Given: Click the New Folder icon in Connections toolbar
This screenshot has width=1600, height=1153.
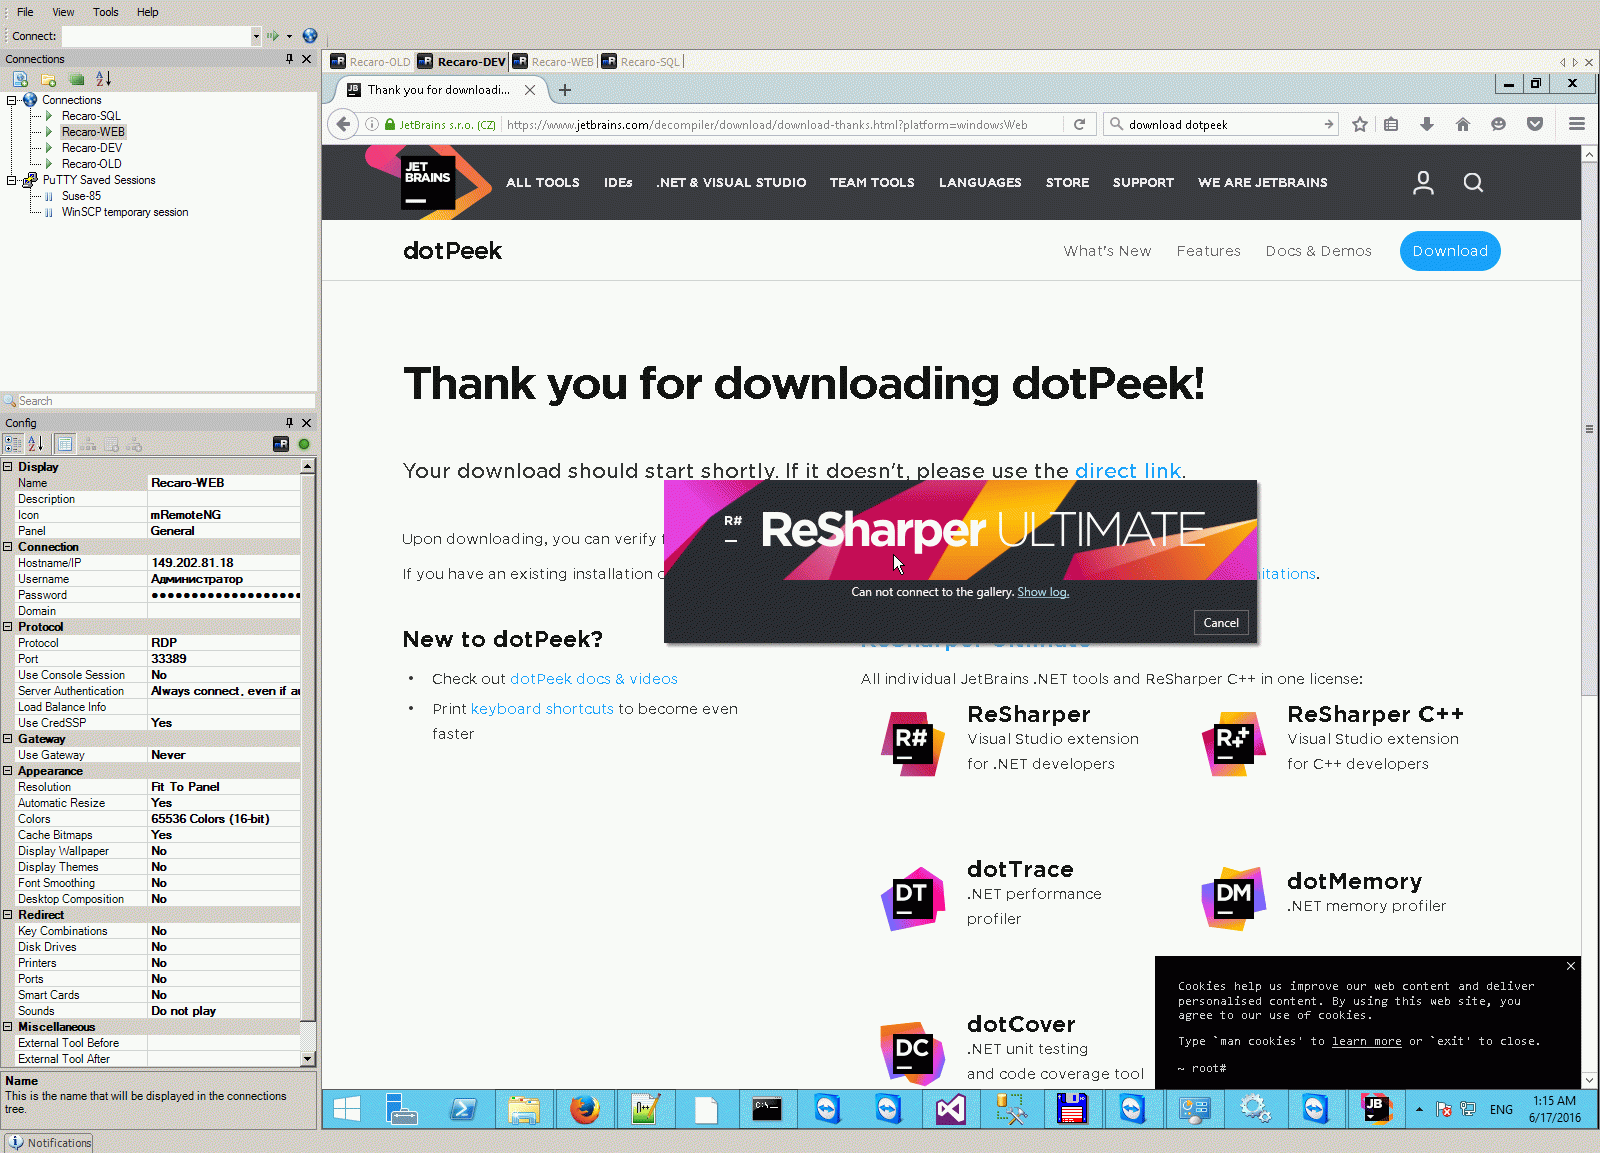Looking at the screenshot, I should pyautogui.click(x=48, y=79).
